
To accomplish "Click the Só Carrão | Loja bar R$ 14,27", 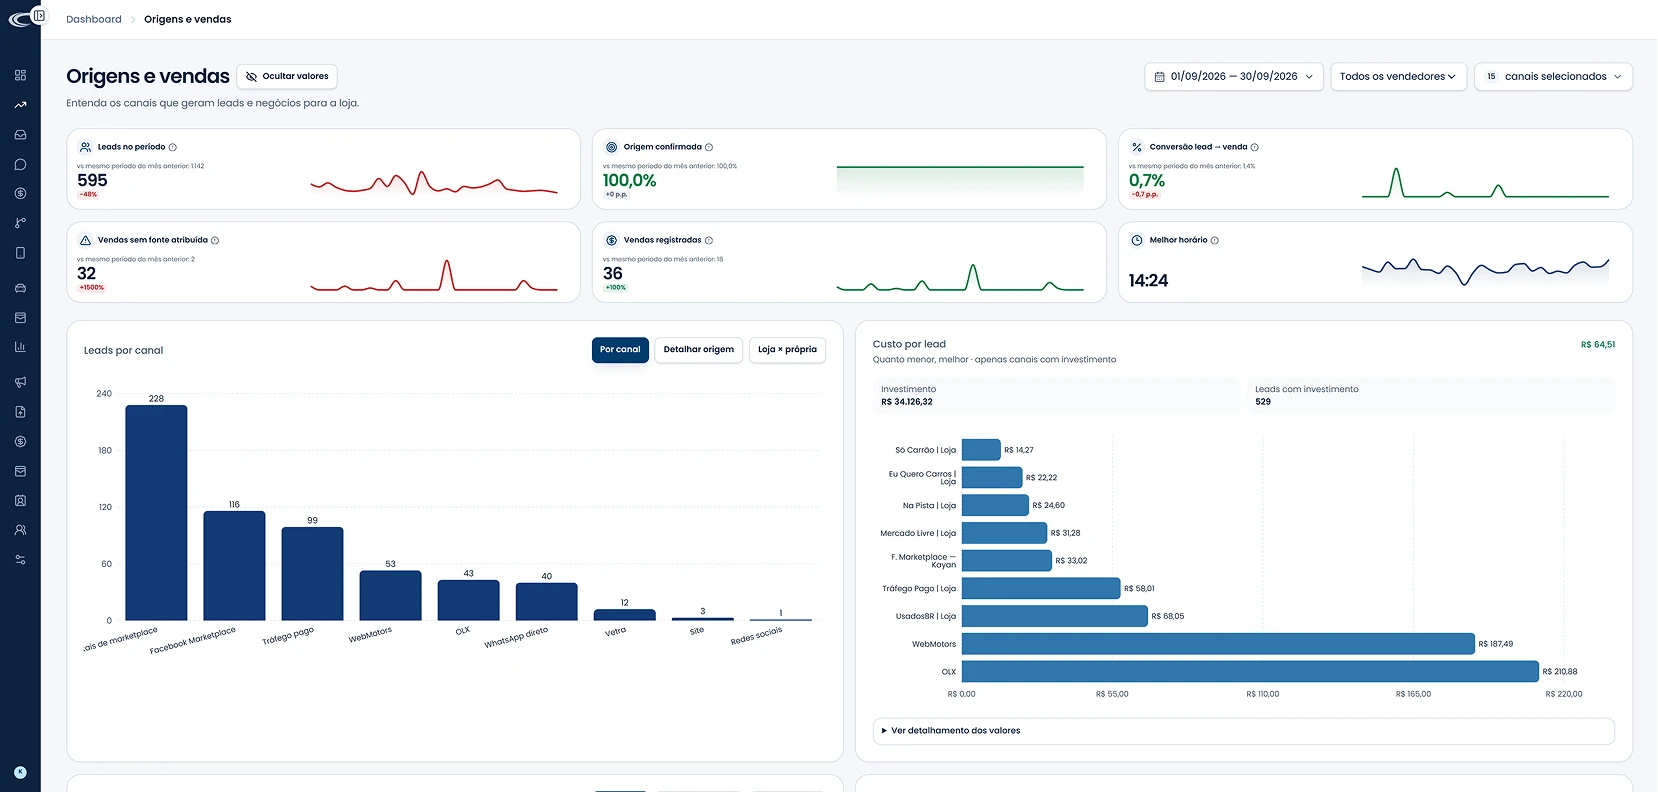I will point(981,450).
